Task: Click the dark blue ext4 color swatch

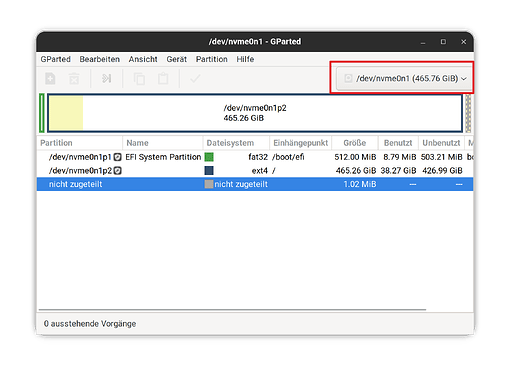Action: tap(209, 171)
